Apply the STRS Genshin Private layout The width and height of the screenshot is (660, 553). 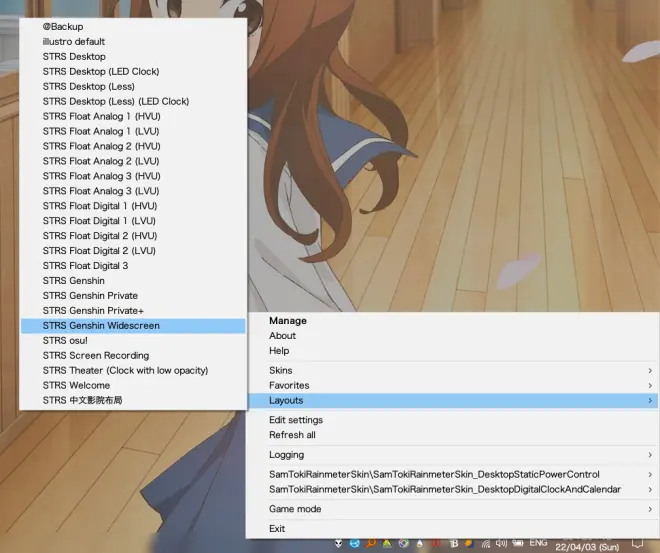(x=133, y=295)
